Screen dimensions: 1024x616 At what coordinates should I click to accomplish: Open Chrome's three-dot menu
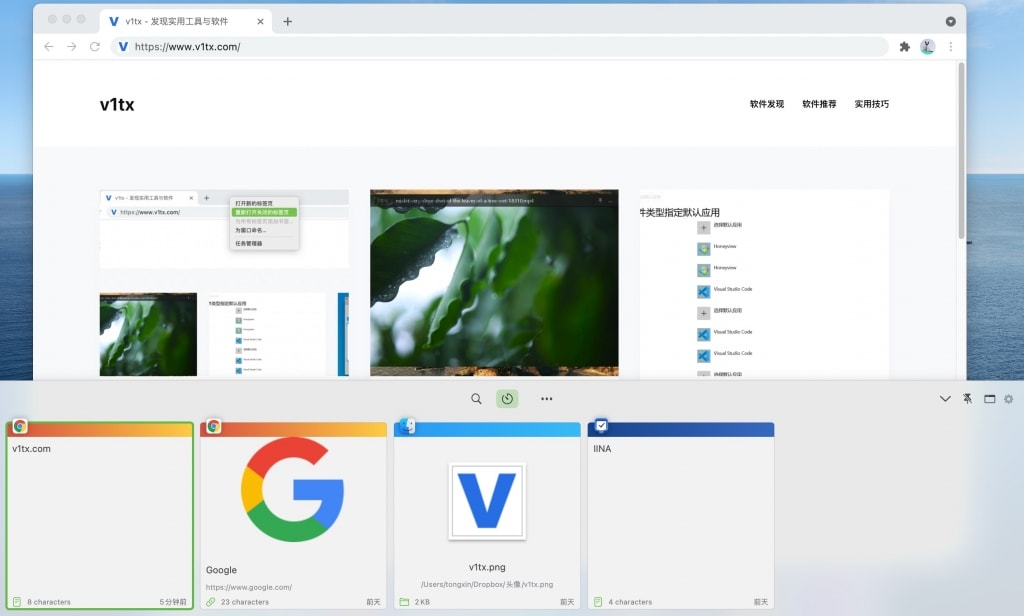click(x=951, y=46)
